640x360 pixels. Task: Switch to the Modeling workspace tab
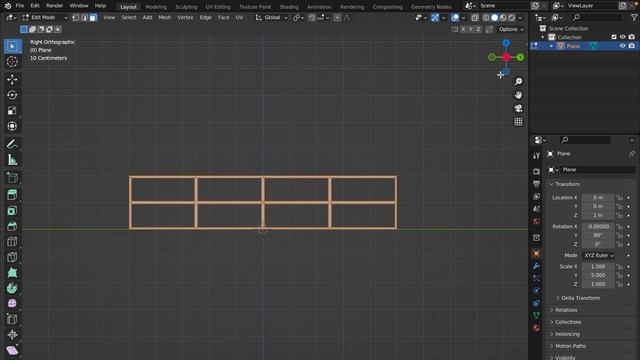point(156,7)
